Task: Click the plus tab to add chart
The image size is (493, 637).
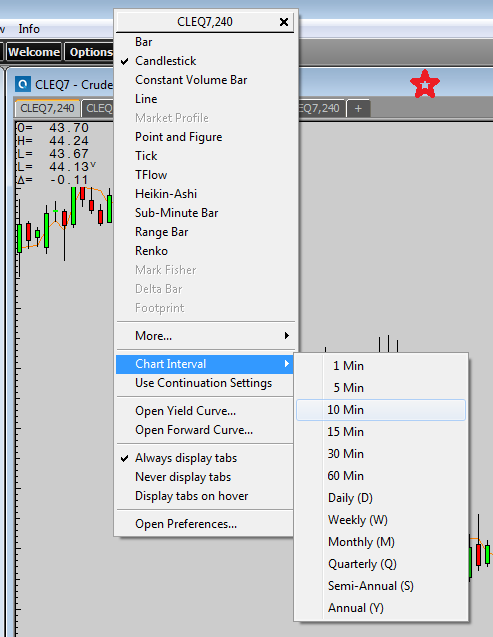Action: [358, 108]
